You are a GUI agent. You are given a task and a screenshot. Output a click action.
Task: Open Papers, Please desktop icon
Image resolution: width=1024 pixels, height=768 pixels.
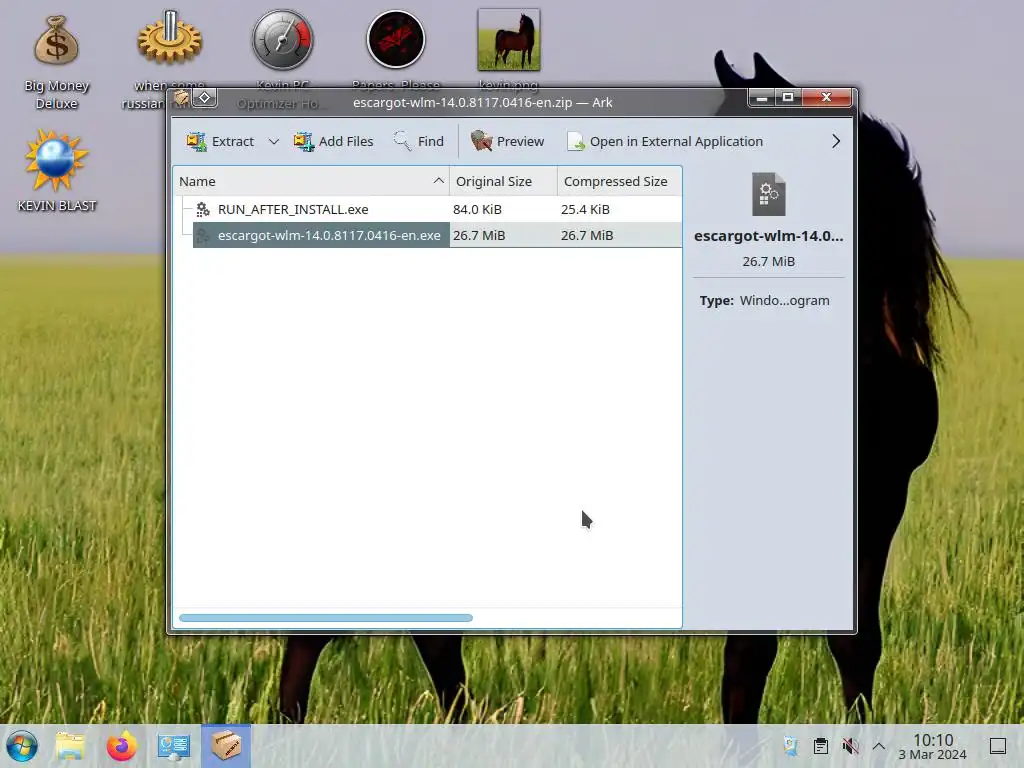(396, 40)
